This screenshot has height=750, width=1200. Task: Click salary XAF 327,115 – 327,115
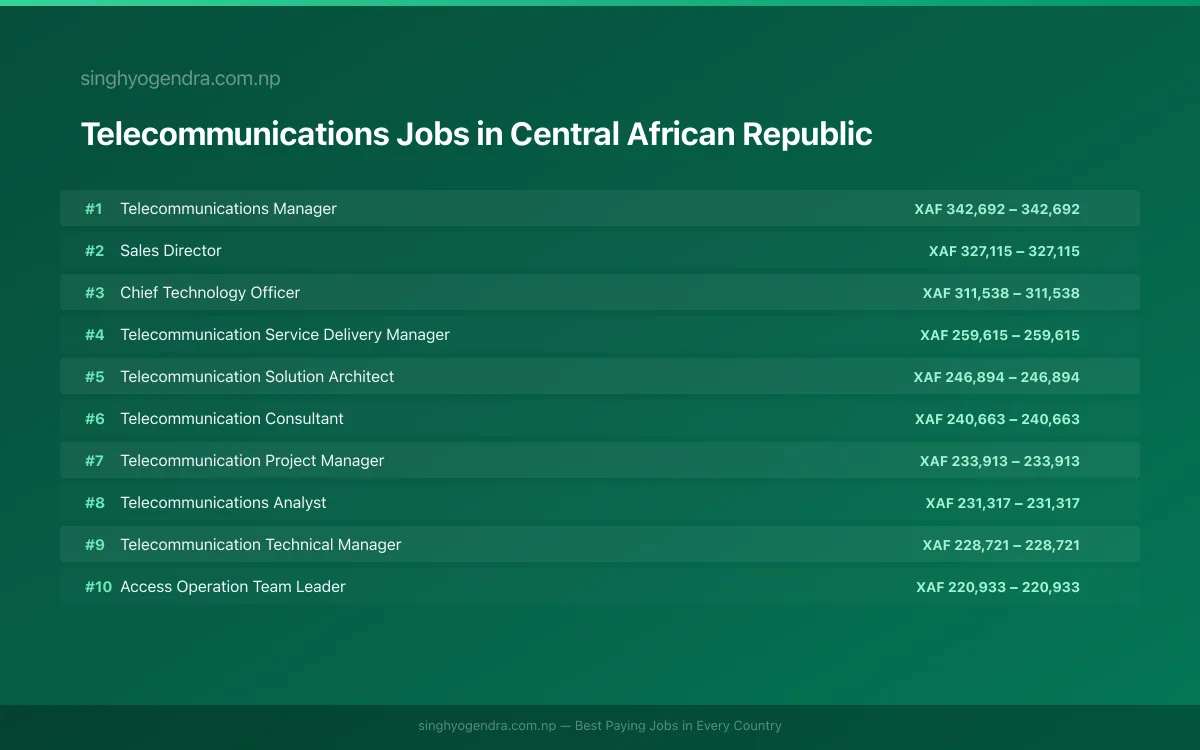1004,251
